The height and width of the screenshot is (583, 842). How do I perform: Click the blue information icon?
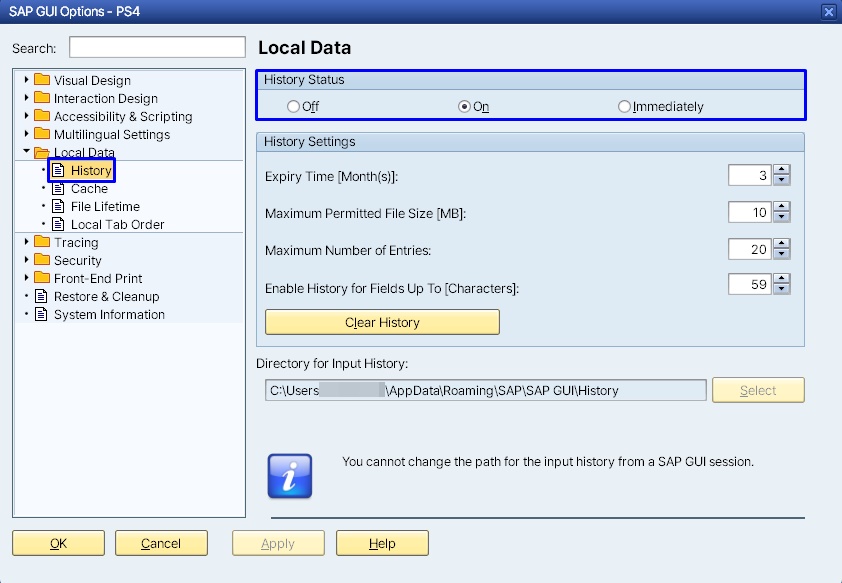[289, 476]
